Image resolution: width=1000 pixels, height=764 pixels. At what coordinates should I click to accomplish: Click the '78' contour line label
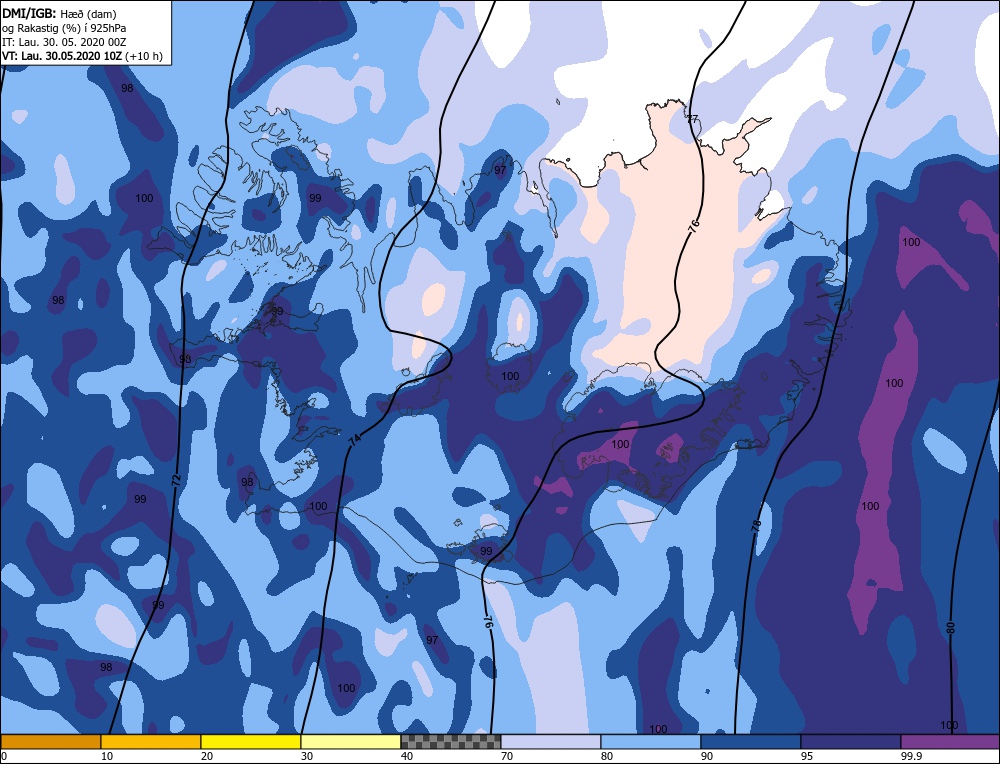(756, 526)
